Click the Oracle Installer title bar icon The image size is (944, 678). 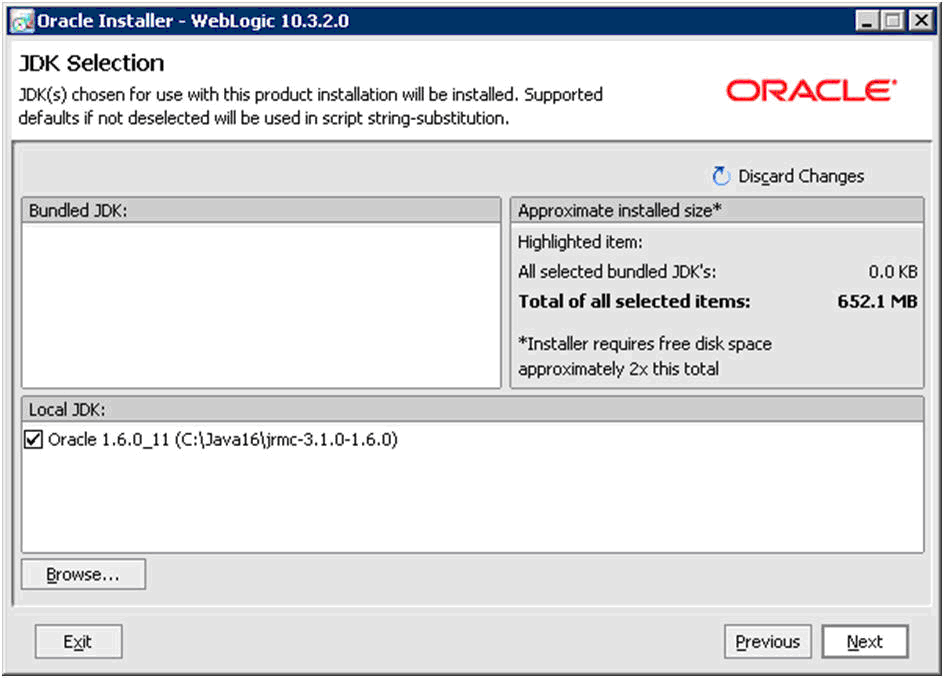click(x=22, y=22)
